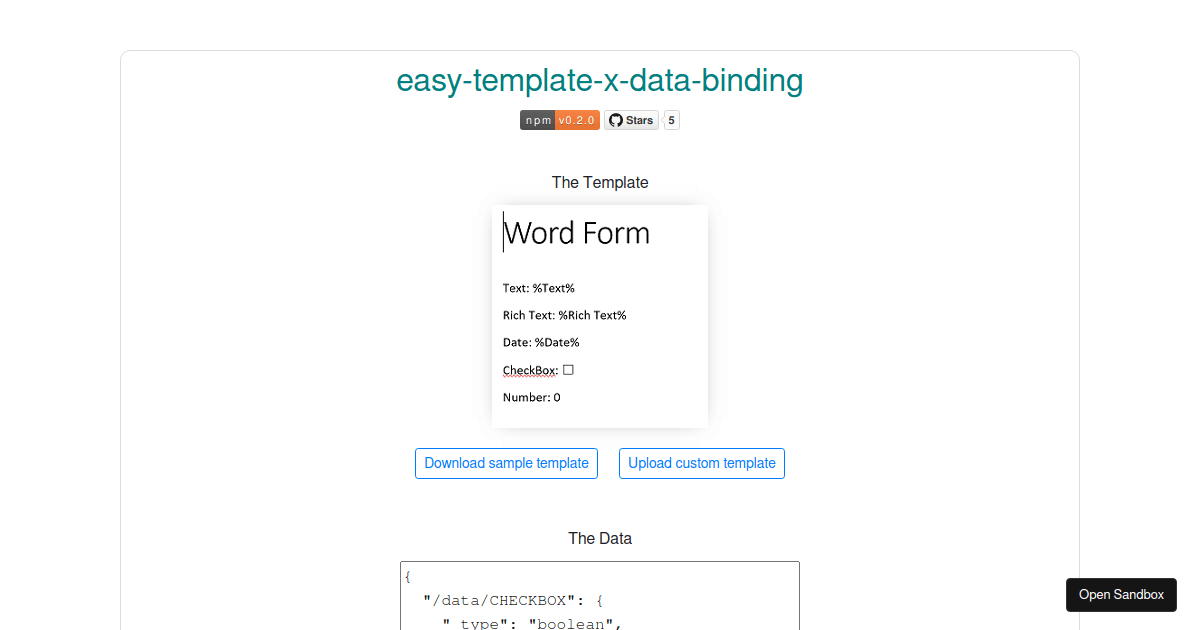Select the GitHub Stars badge

[x=631, y=120]
